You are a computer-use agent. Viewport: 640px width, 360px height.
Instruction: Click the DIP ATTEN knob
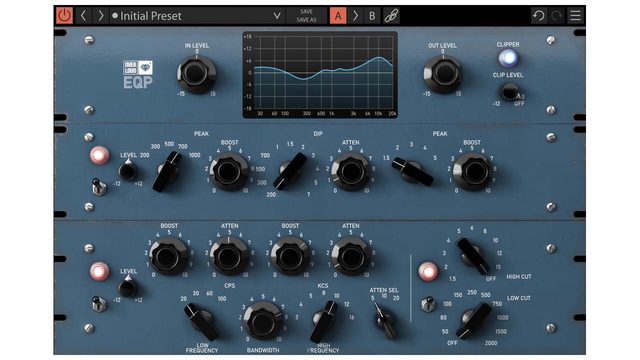(351, 172)
